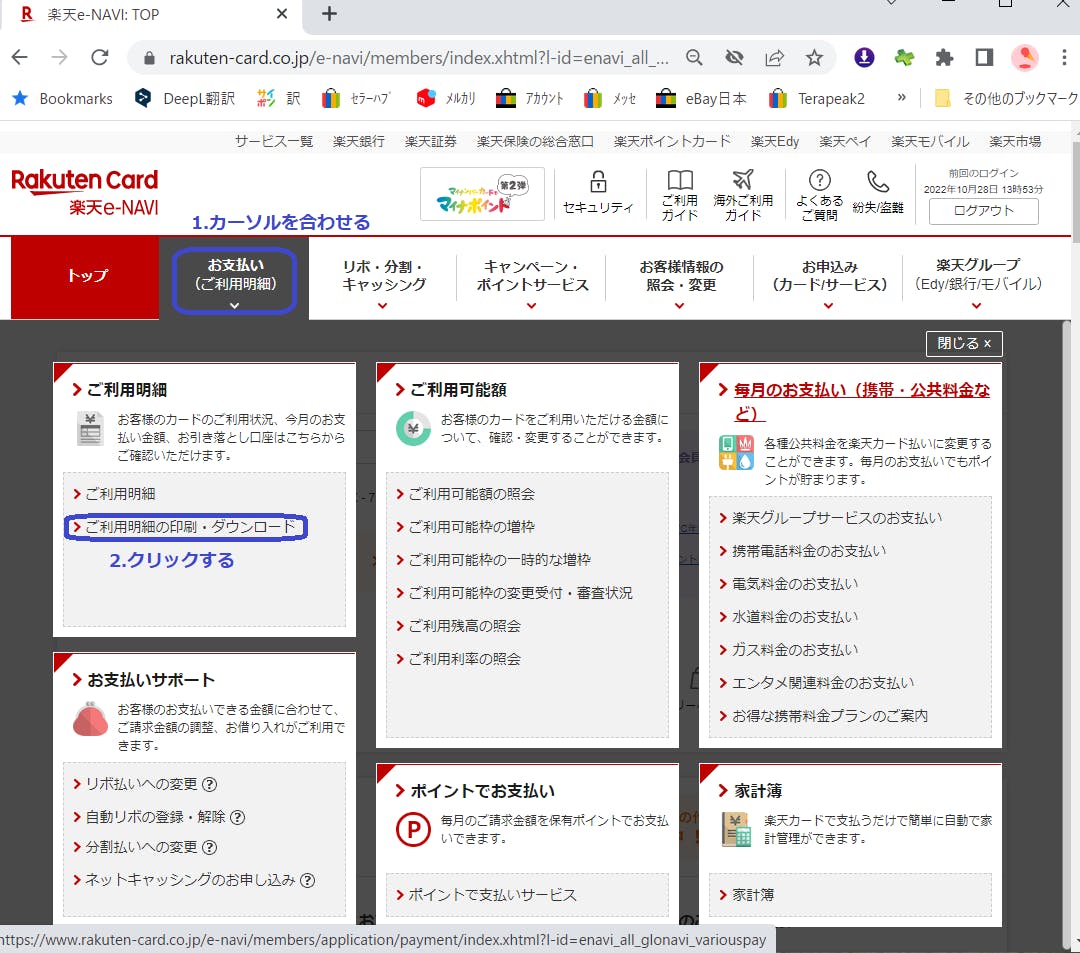The image size is (1080, 953).
Task: Click ガス料金のお支払い link
Action: point(795,650)
